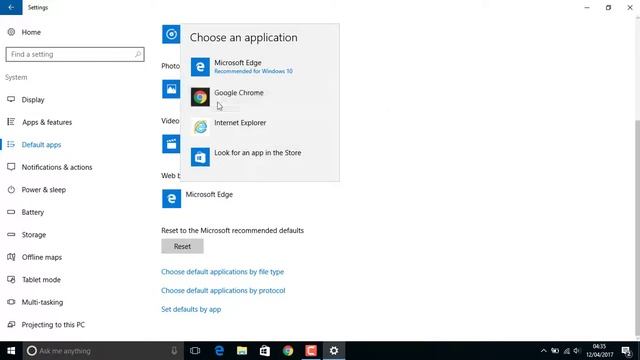Open Offline maps settings

coord(42,257)
